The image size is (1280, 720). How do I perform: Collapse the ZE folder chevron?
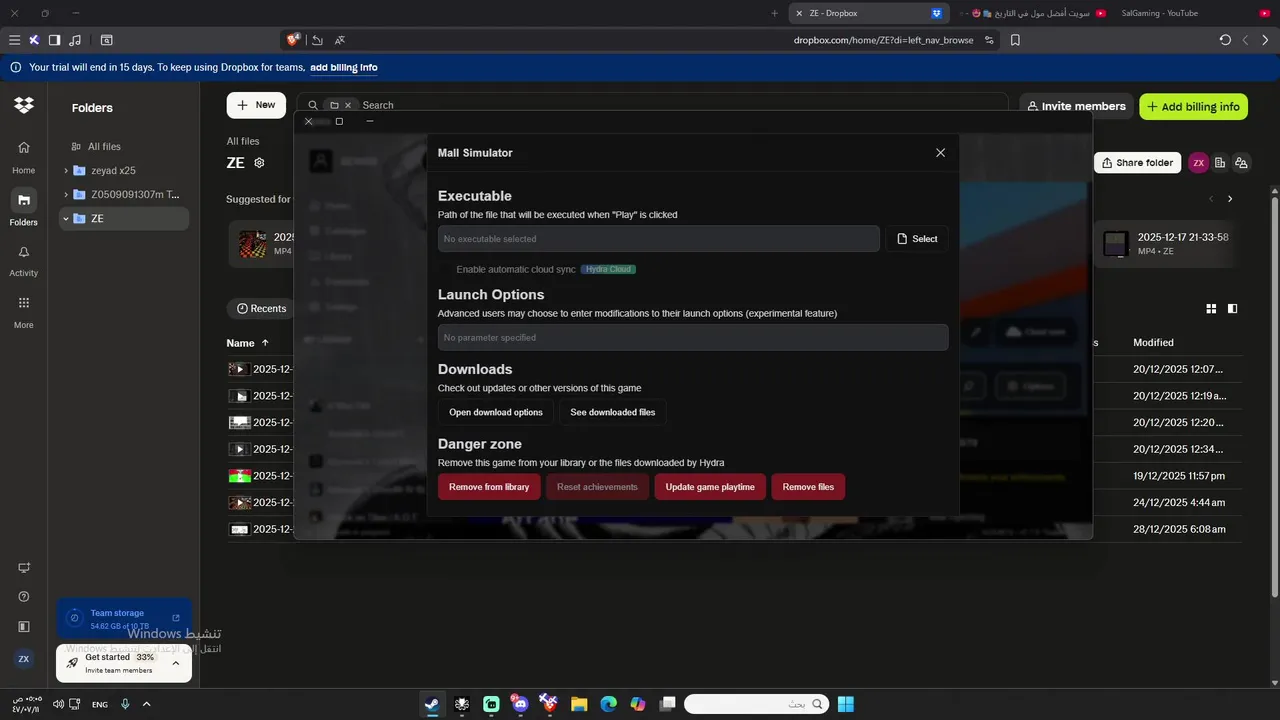tap(66, 219)
